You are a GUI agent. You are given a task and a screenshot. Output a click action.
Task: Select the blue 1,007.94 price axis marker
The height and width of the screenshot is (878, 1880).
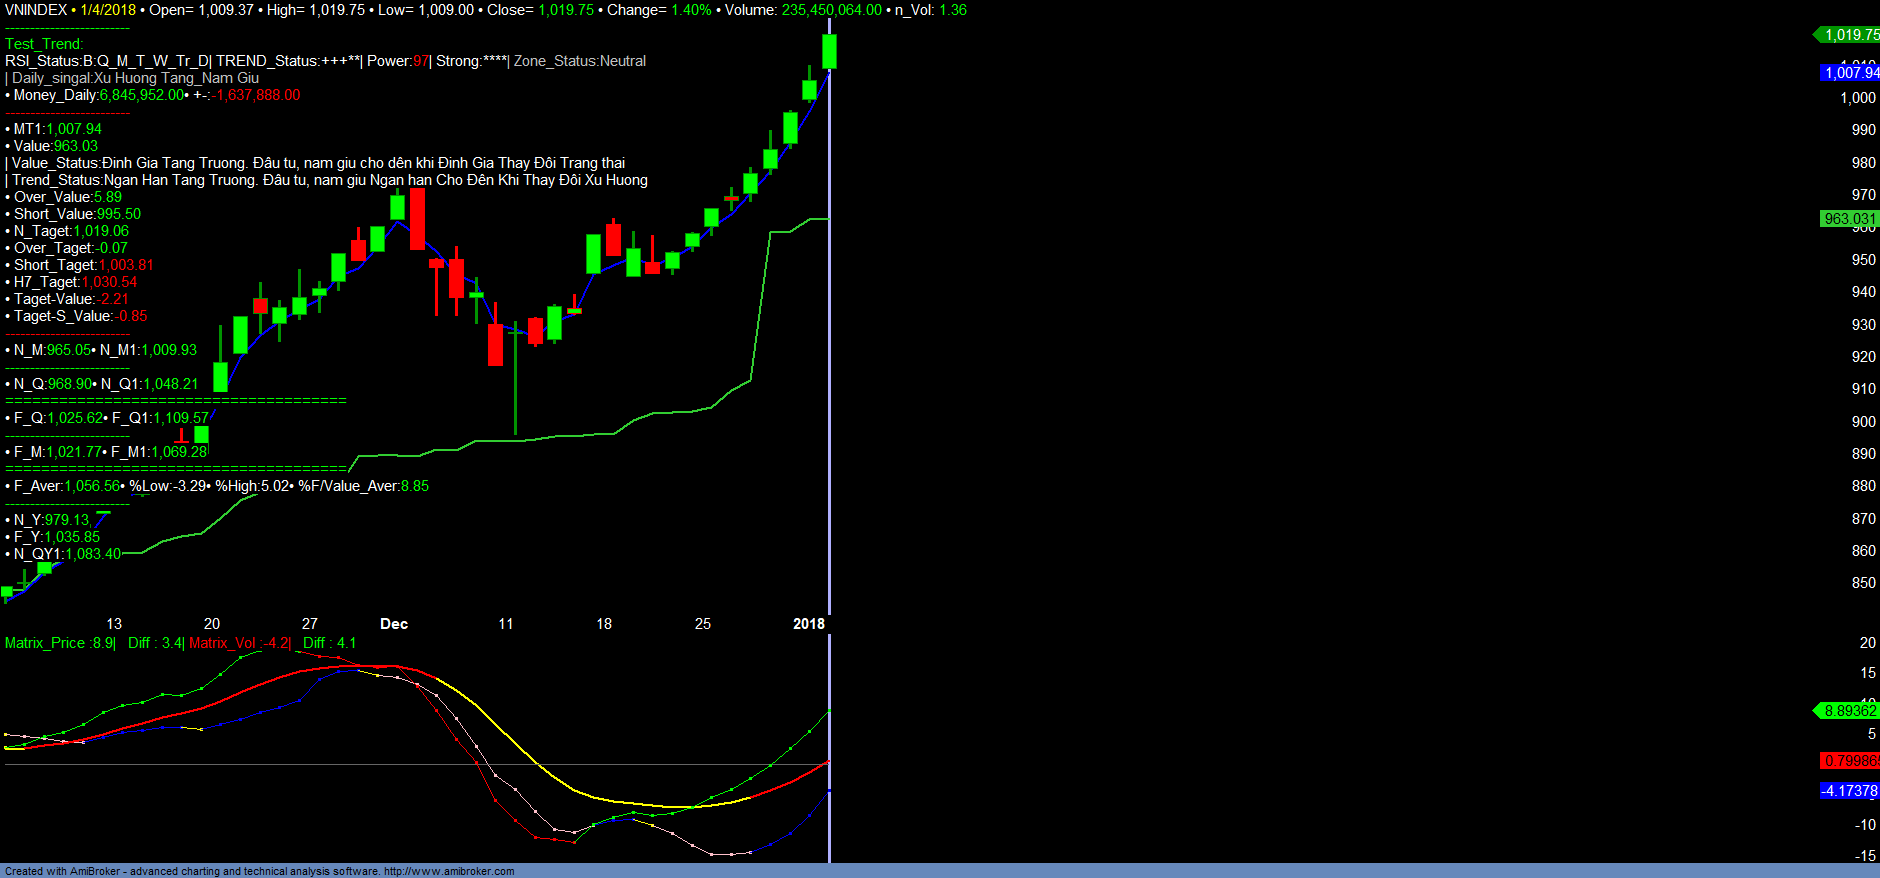(x=1850, y=73)
